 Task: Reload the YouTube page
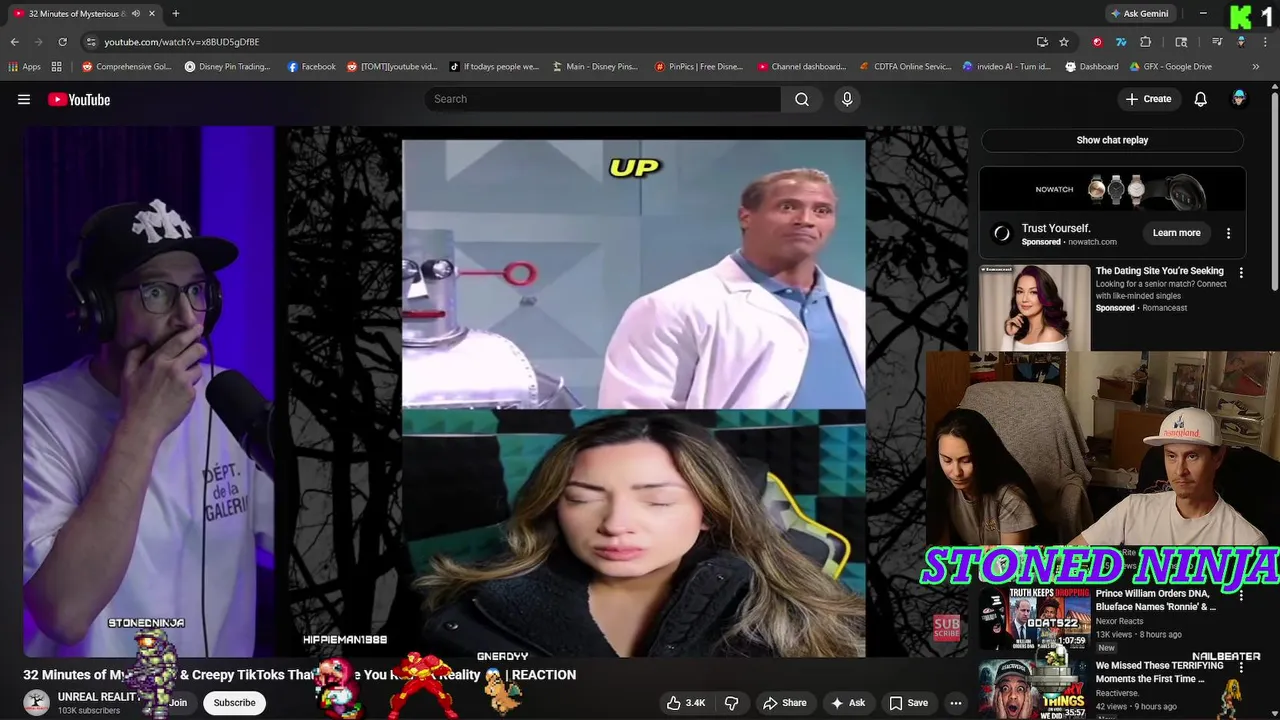click(x=62, y=42)
